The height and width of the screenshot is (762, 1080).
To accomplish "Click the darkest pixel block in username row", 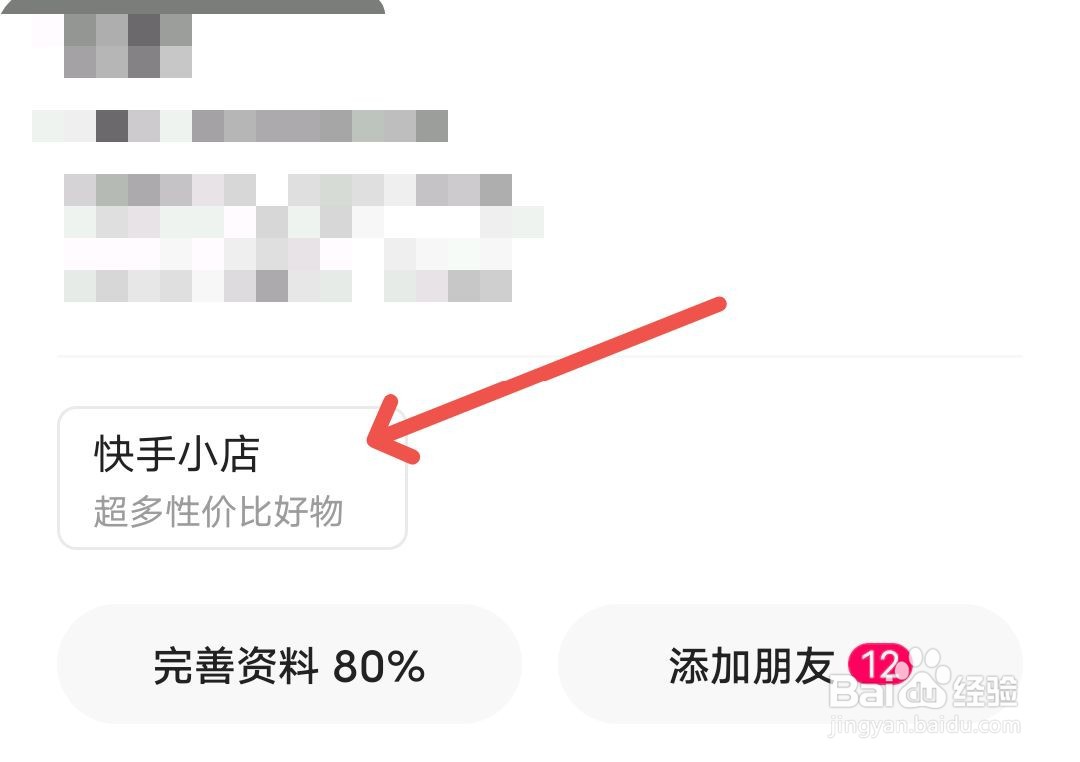I will (112, 126).
